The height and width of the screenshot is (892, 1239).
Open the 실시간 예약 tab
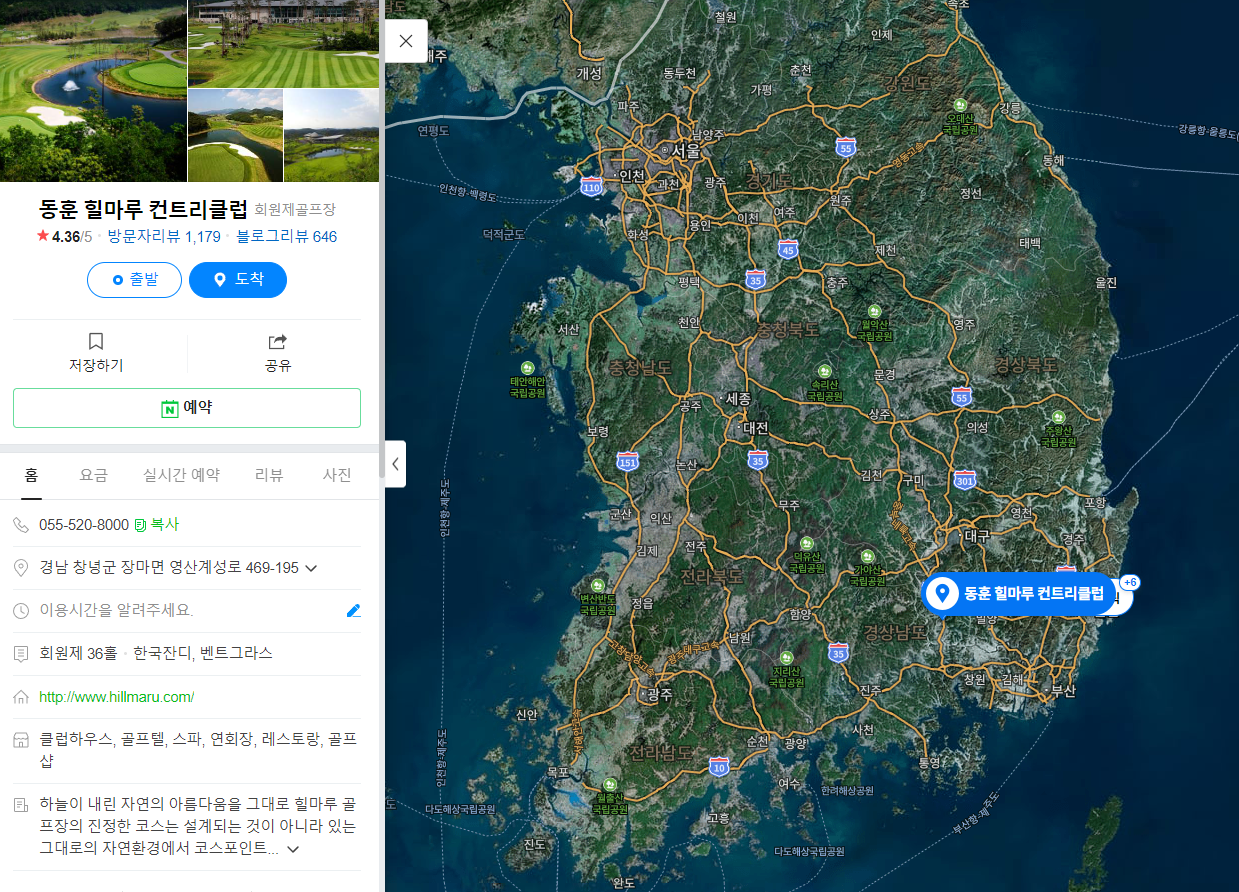[181, 475]
